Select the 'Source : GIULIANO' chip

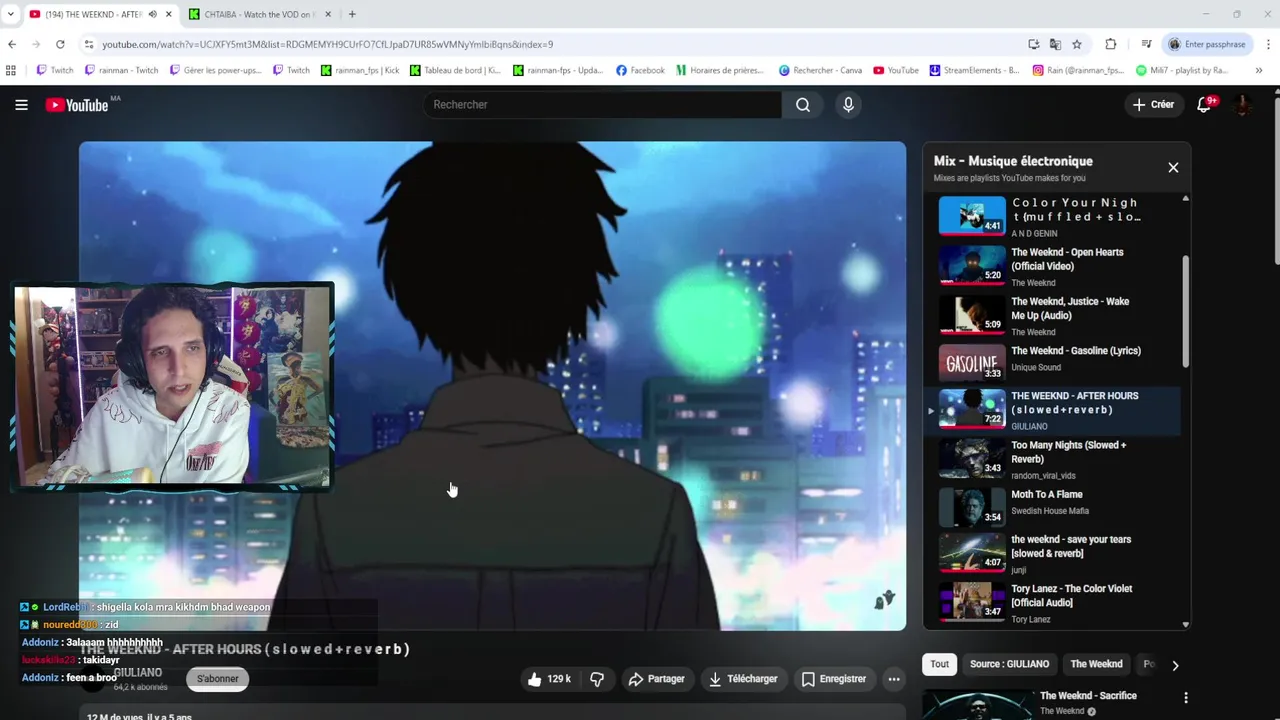[1009, 664]
